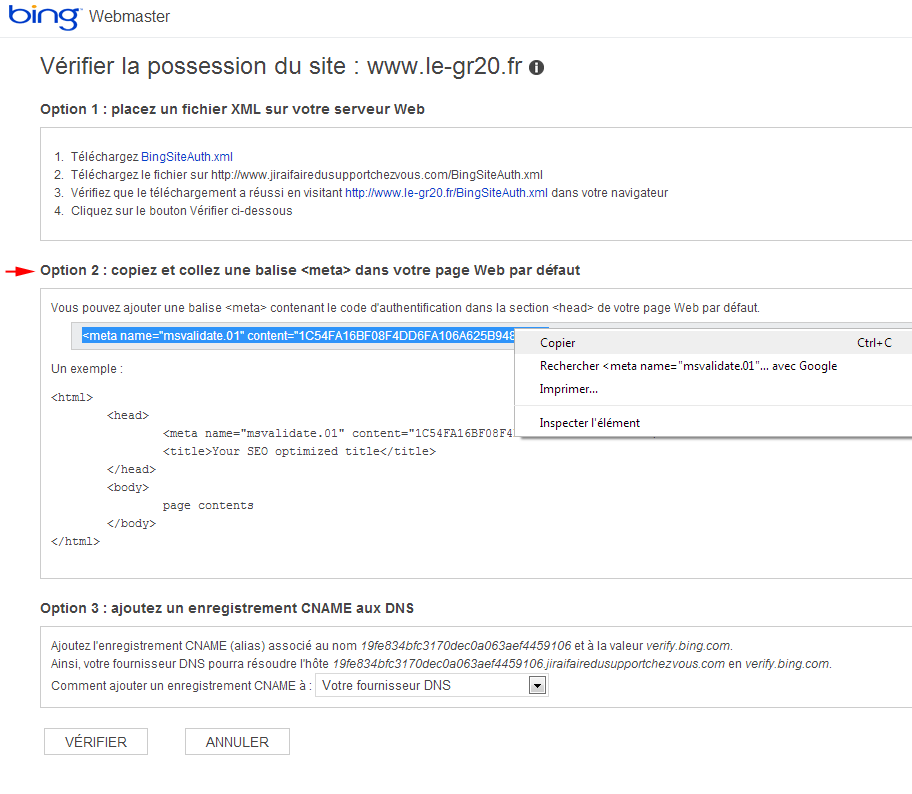Click the Option 1 XML file heading
This screenshot has height=794, width=912.
(x=232, y=109)
